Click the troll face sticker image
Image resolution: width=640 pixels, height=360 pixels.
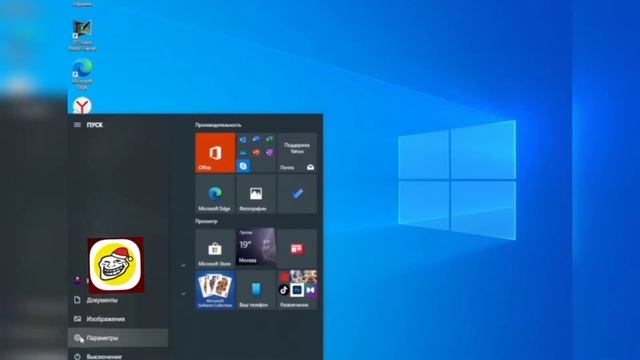[x=116, y=265]
